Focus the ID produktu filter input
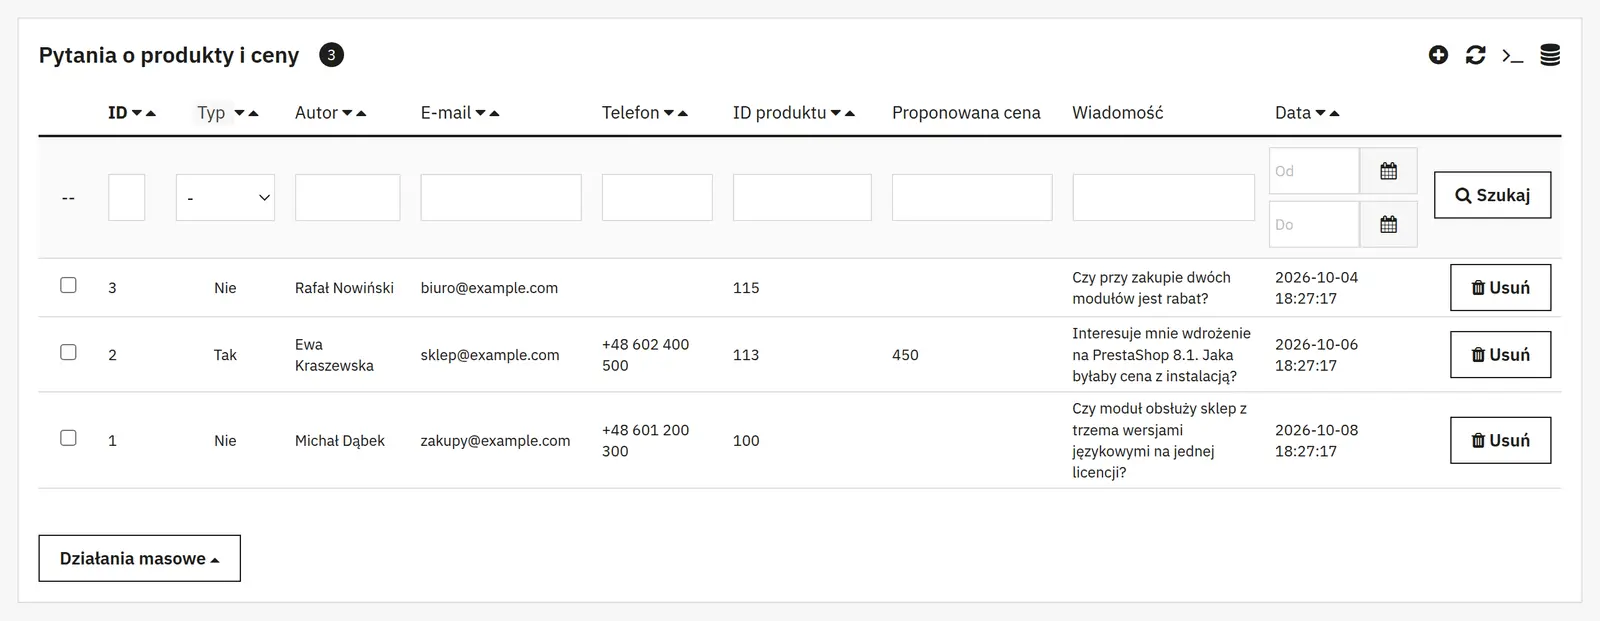1600x621 pixels. (x=802, y=198)
